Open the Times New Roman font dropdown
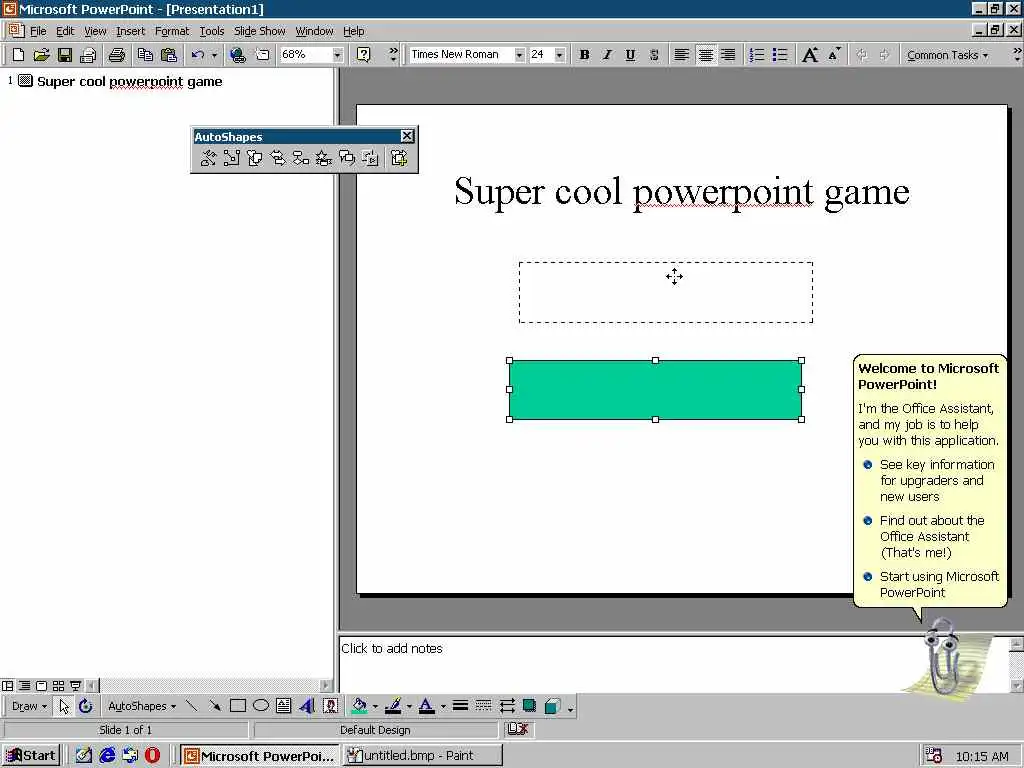 pyautogui.click(x=519, y=55)
